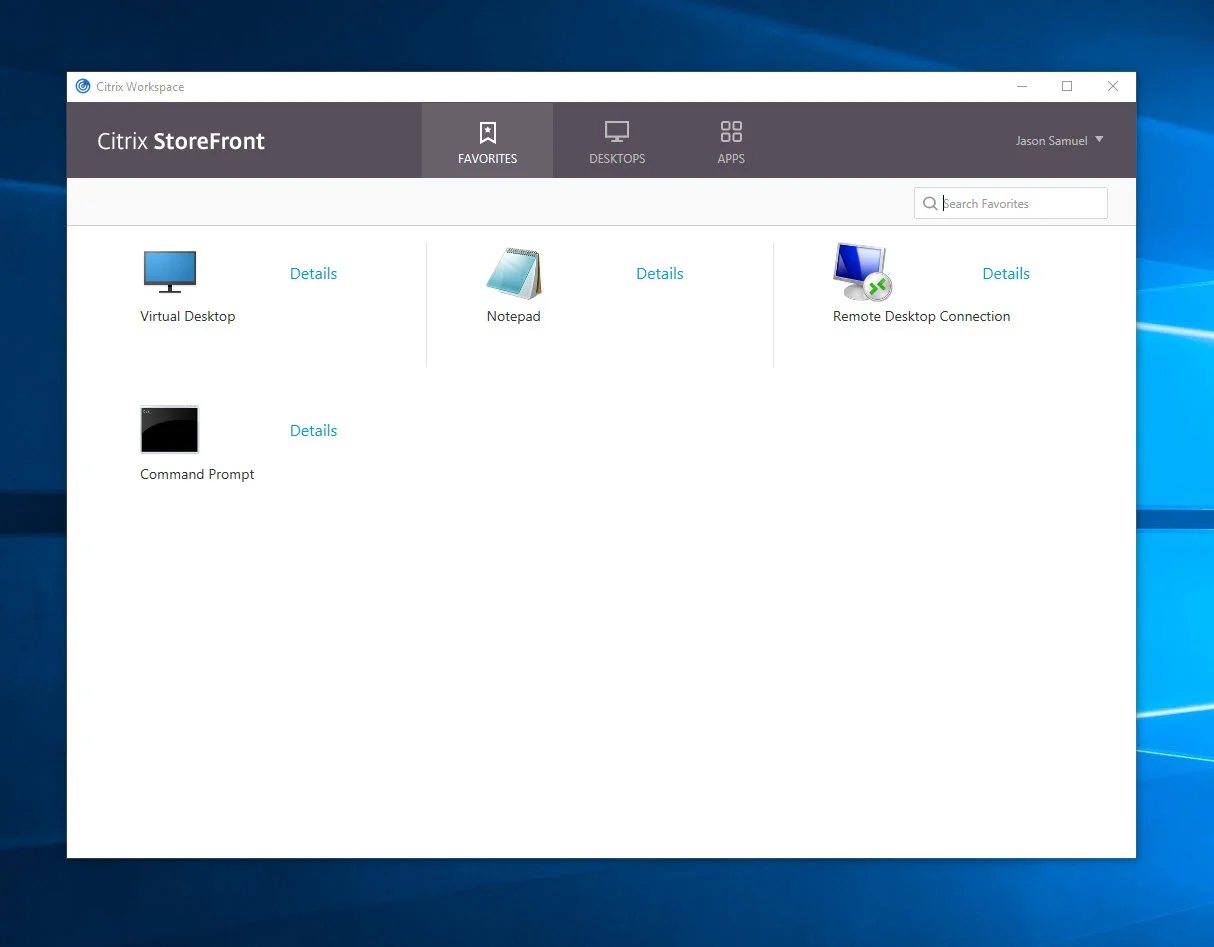The width and height of the screenshot is (1214, 947).
Task: Open Details for Command Prompt
Action: 313,431
